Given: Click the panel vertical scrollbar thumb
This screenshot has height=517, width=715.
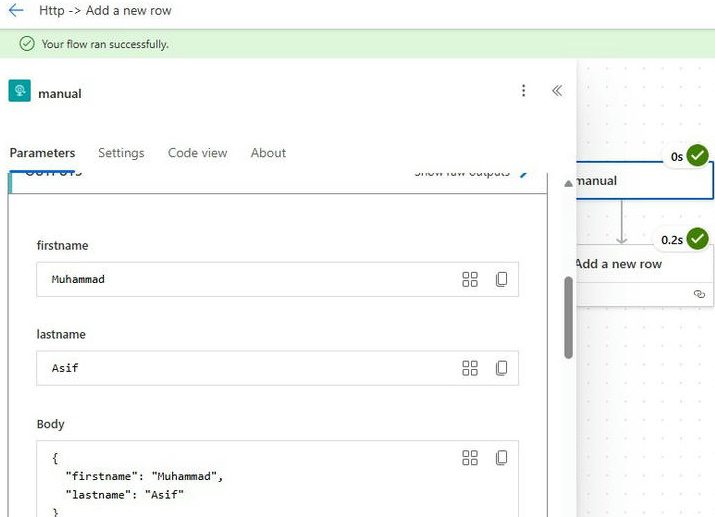Looking at the screenshot, I should pyautogui.click(x=568, y=317).
